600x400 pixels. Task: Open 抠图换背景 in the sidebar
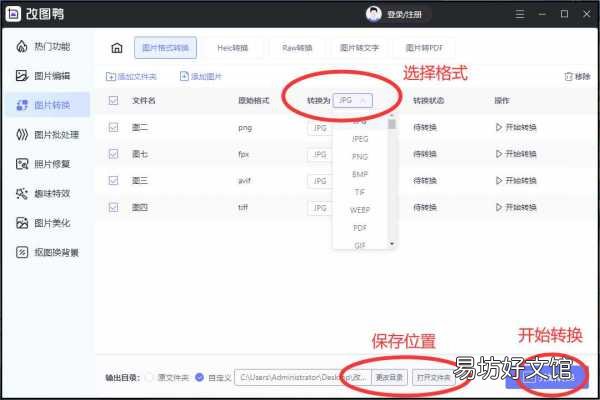(x=47, y=252)
